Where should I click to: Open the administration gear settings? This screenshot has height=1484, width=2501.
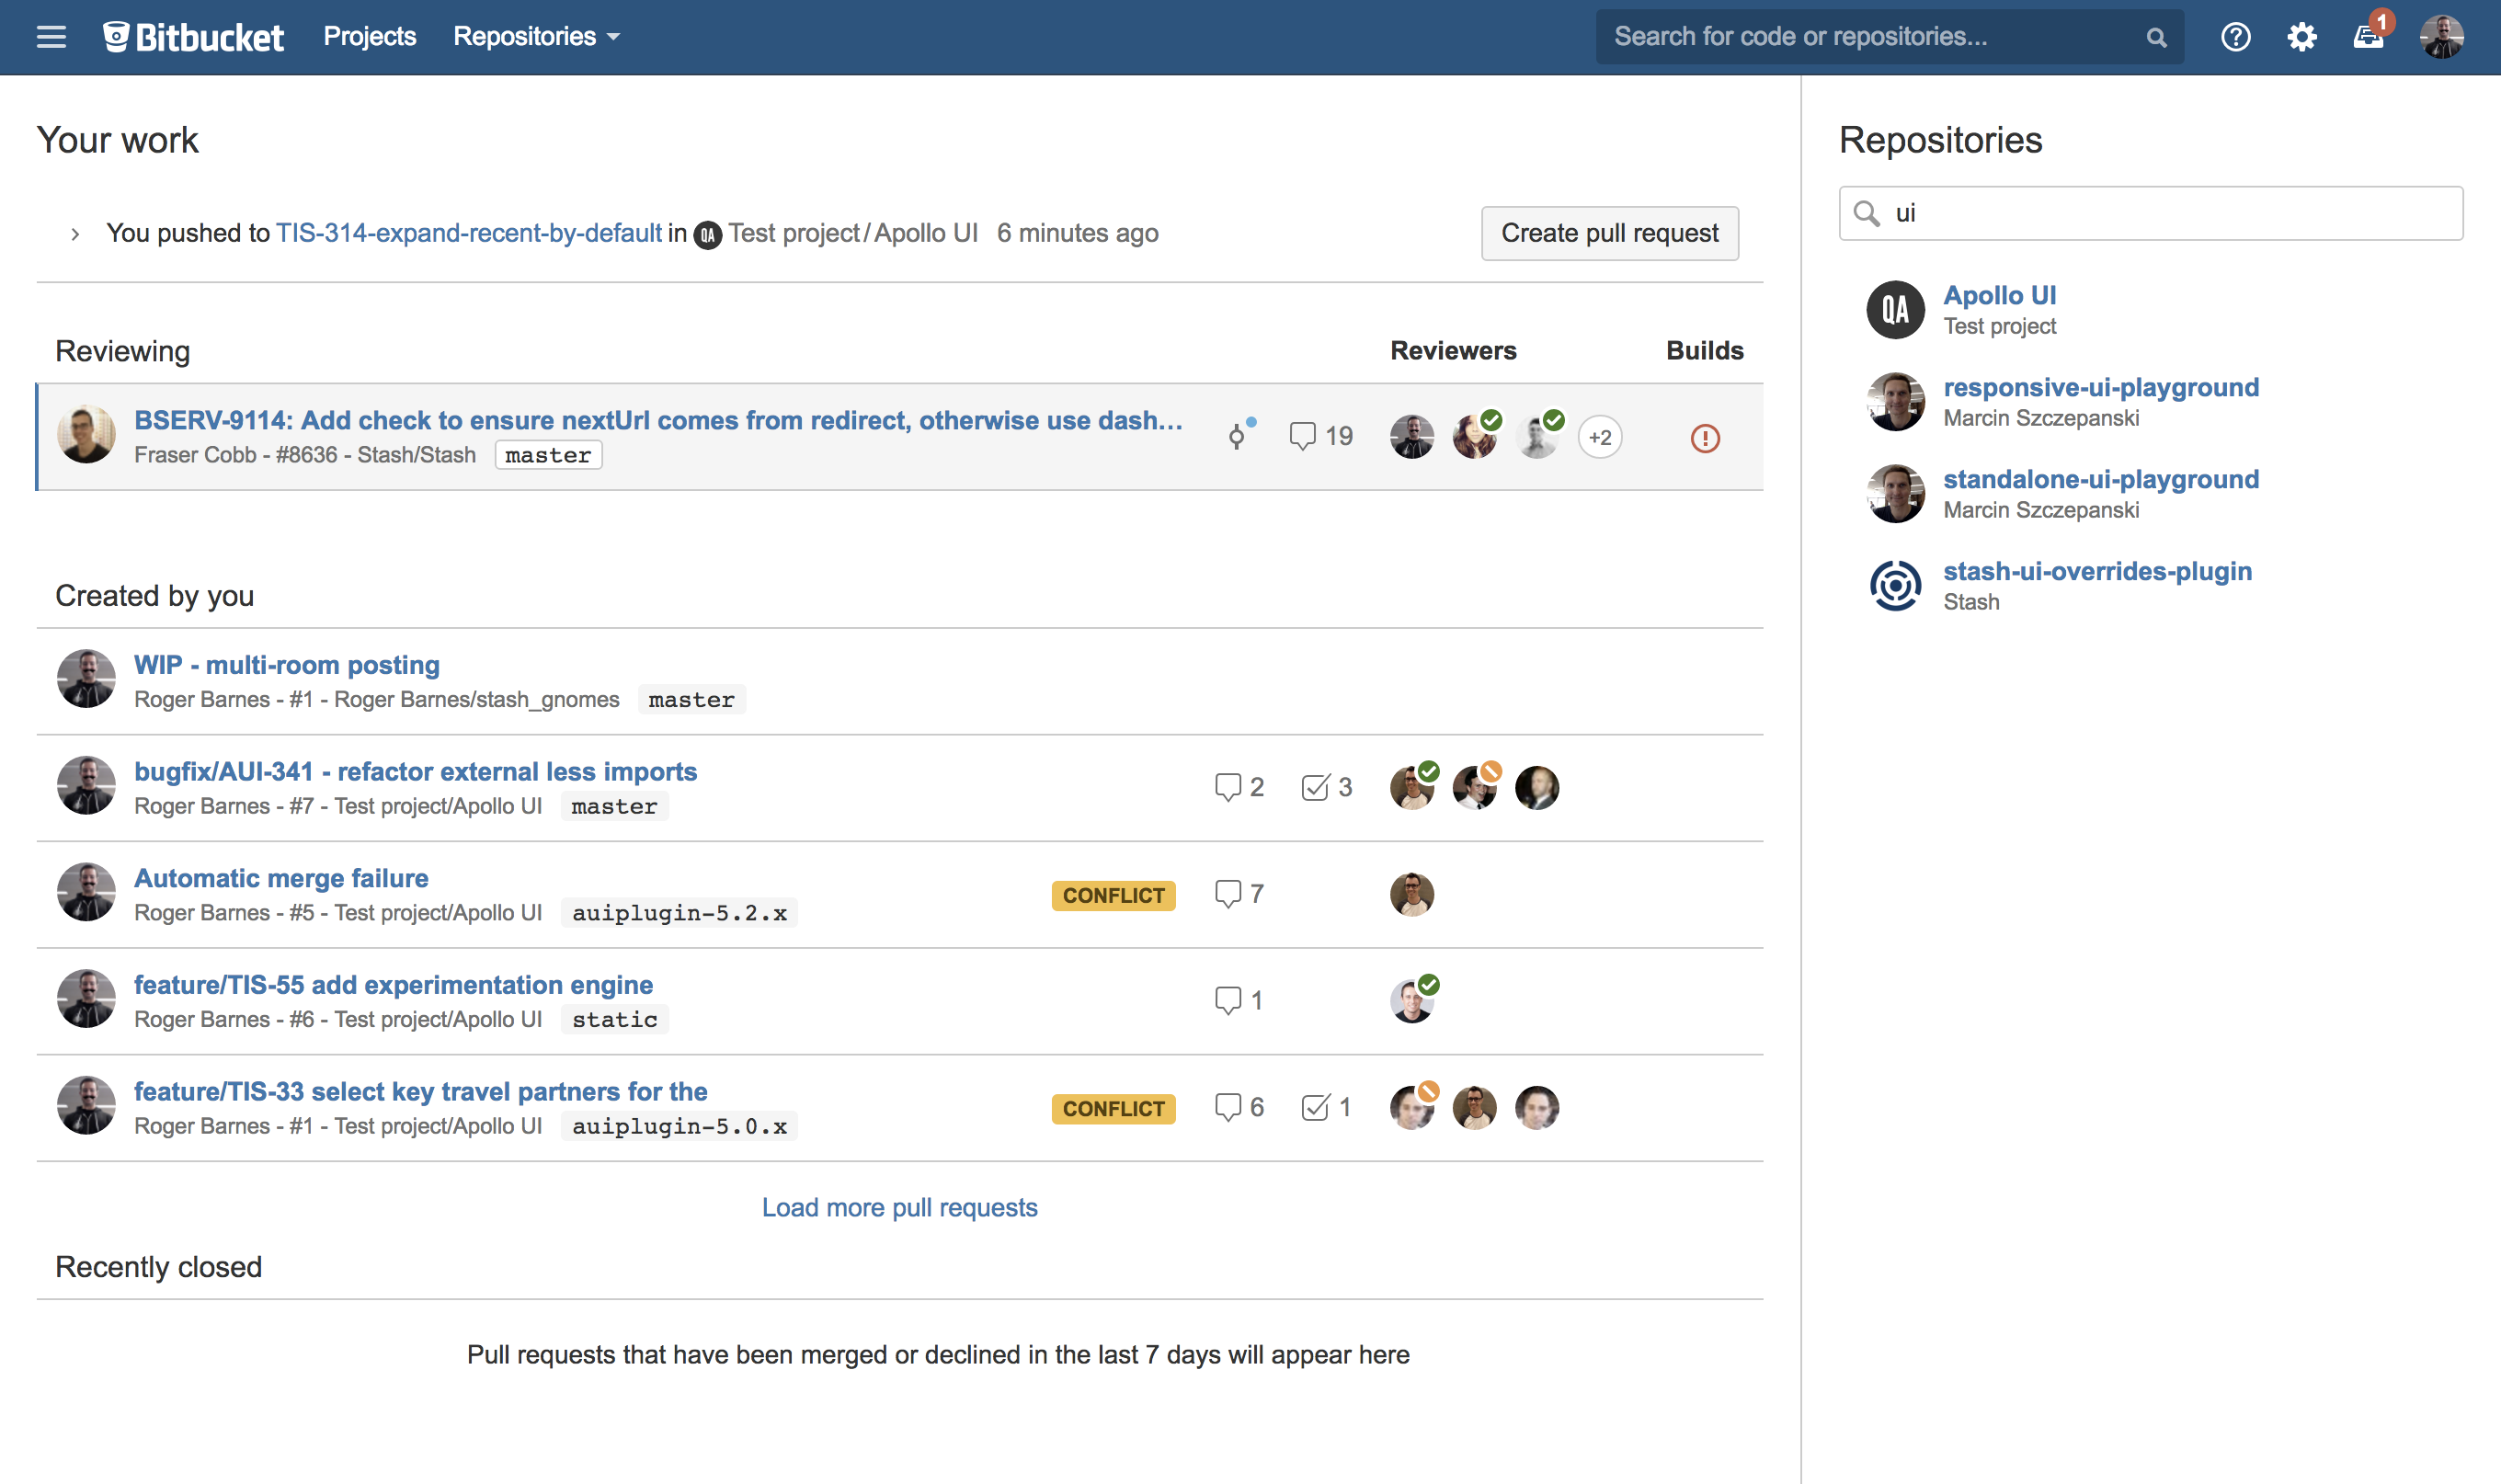pos(2301,37)
